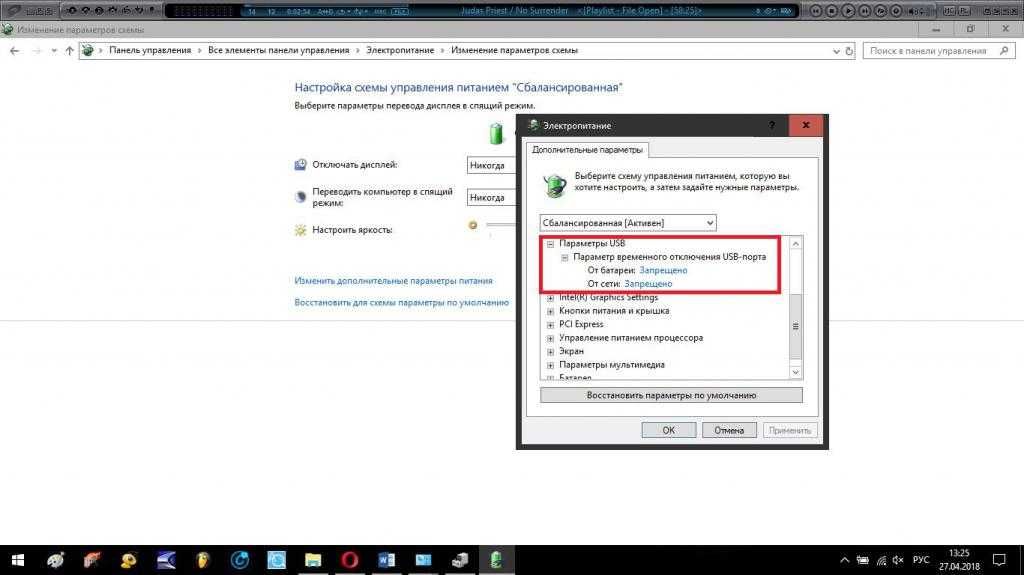Select the Дополнительные параметры tab

(587, 150)
